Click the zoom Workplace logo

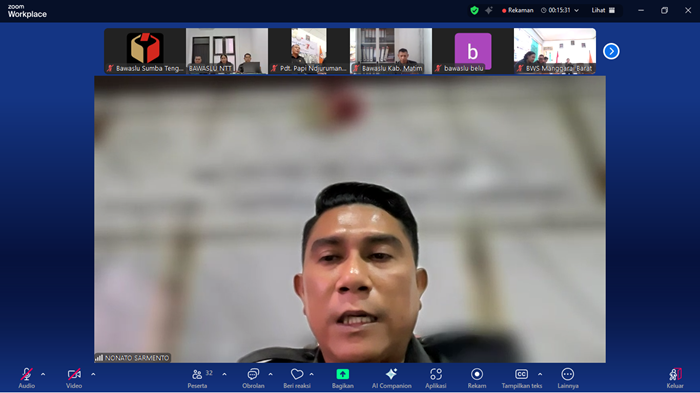[x=27, y=11]
